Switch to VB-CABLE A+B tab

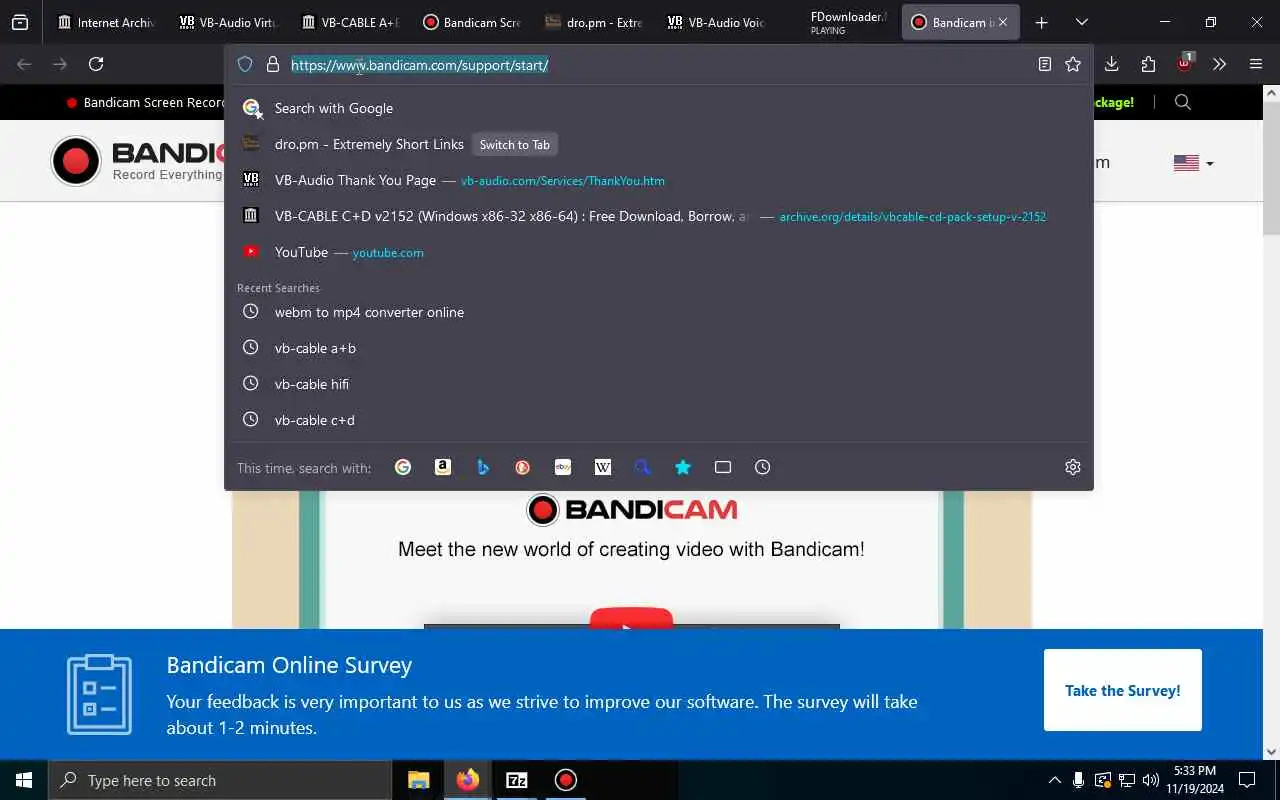tap(349, 22)
